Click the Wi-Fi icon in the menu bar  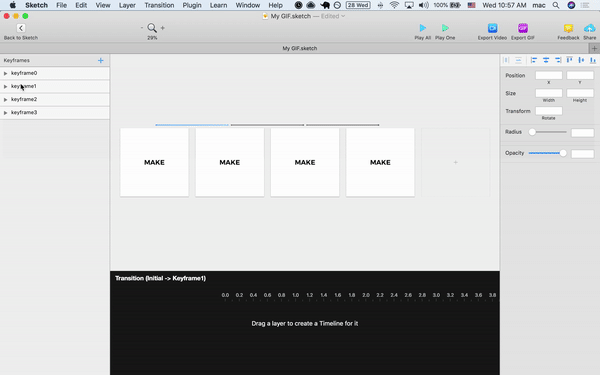pos(394,5)
